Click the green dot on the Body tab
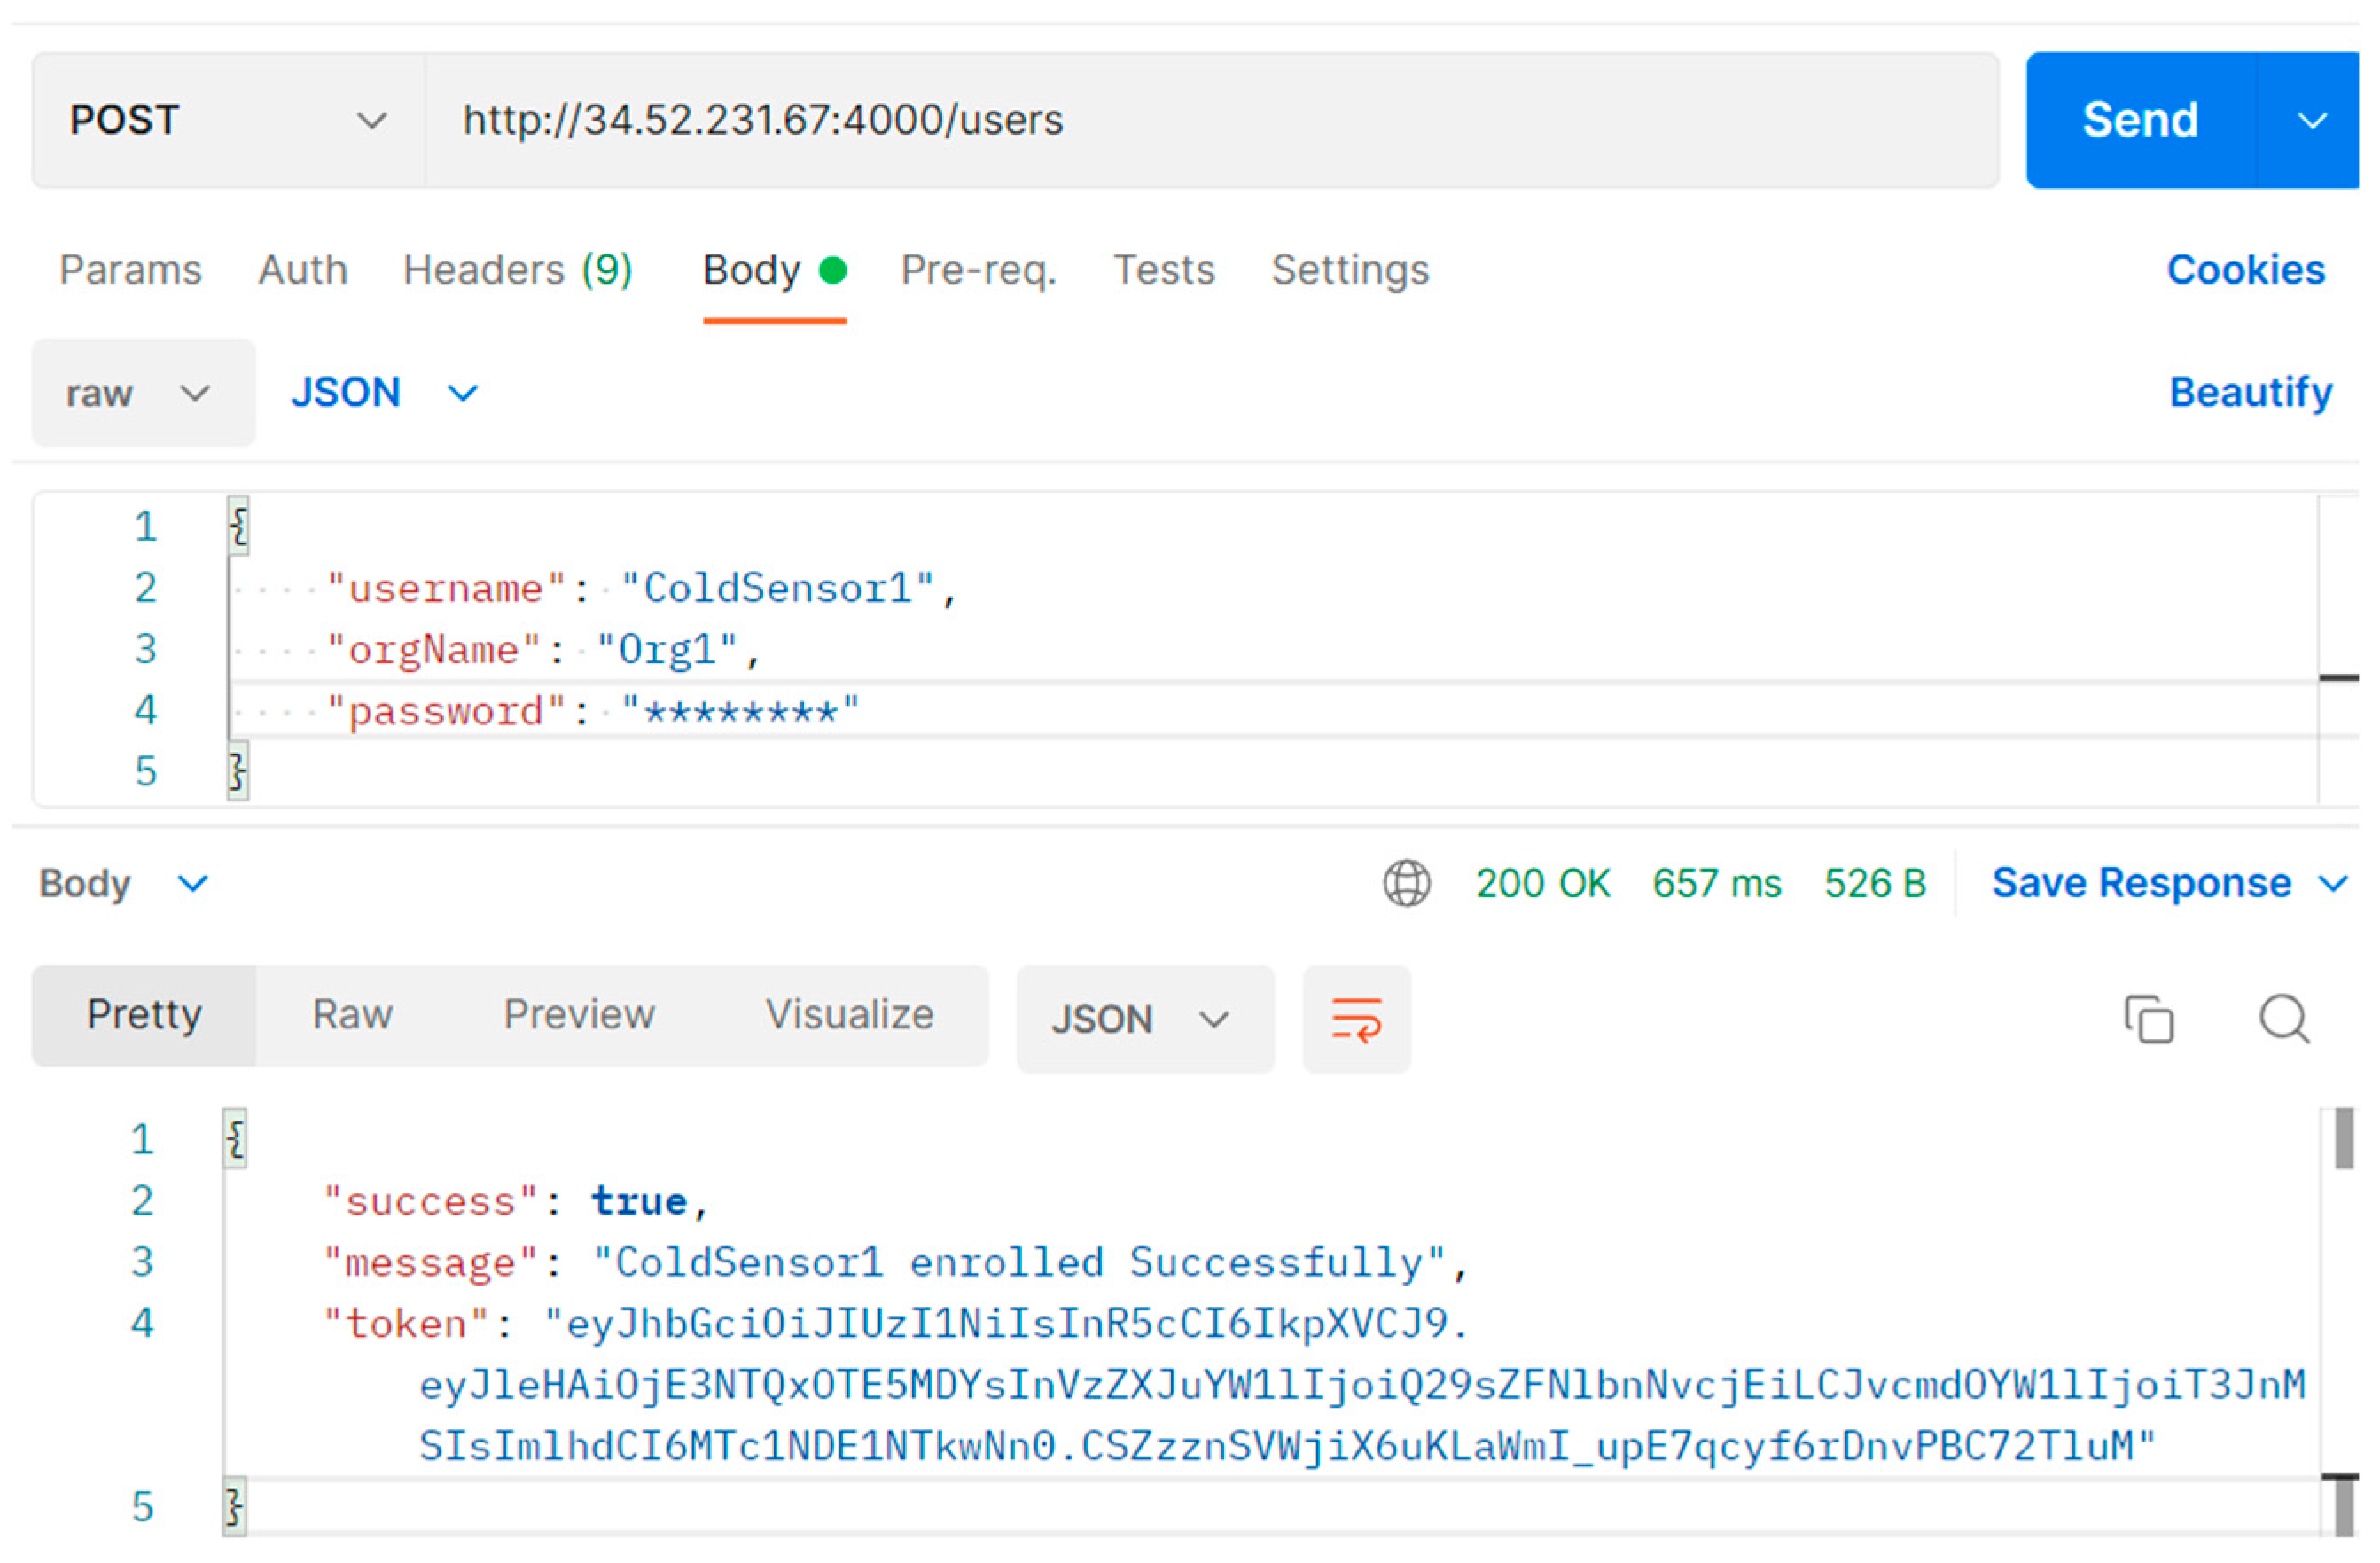The width and height of the screenshot is (2380, 1563). click(832, 270)
